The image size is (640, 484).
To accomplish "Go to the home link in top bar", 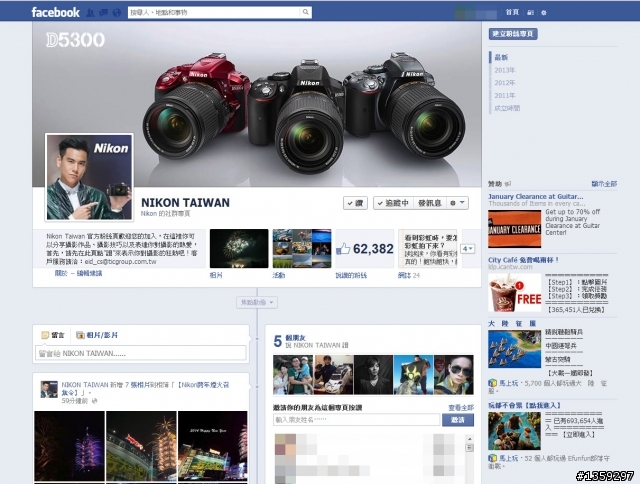I will (512, 12).
